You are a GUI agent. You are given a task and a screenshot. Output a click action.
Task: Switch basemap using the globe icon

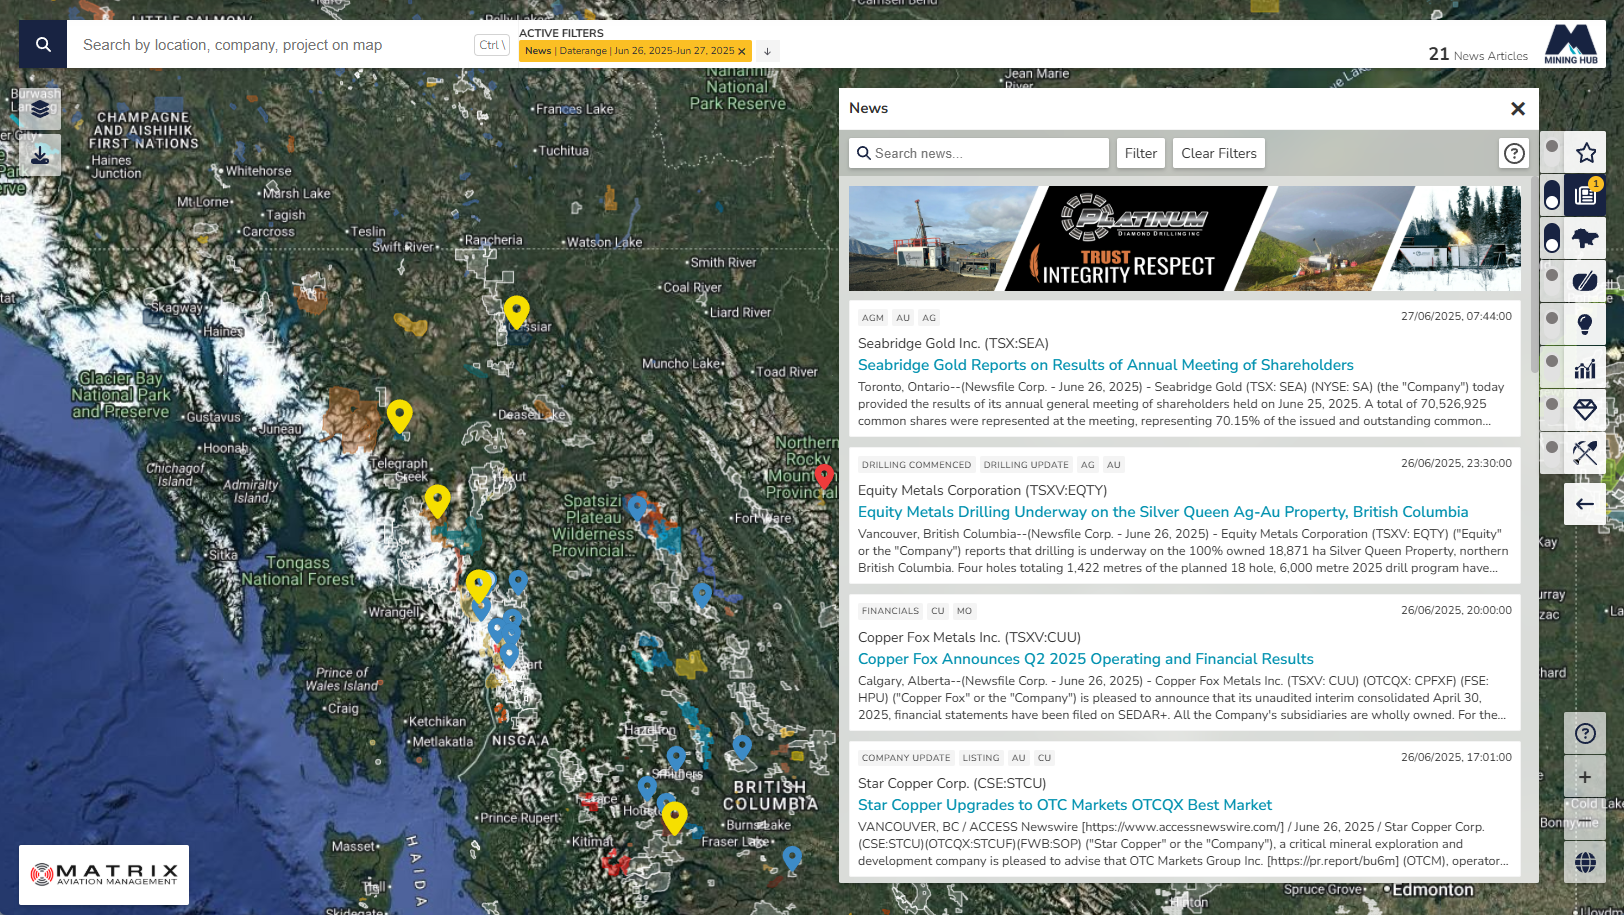1585,862
